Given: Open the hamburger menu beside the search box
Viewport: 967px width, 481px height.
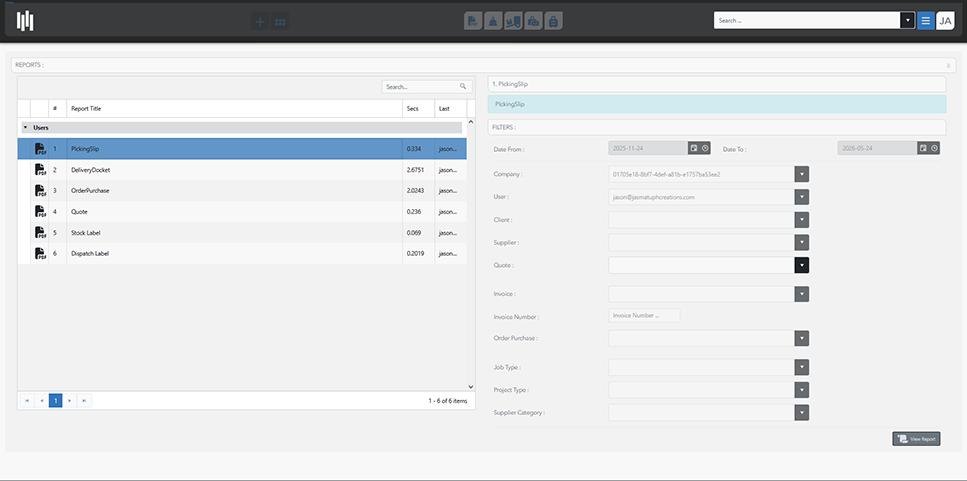Looking at the screenshot, I should point(925,20).
